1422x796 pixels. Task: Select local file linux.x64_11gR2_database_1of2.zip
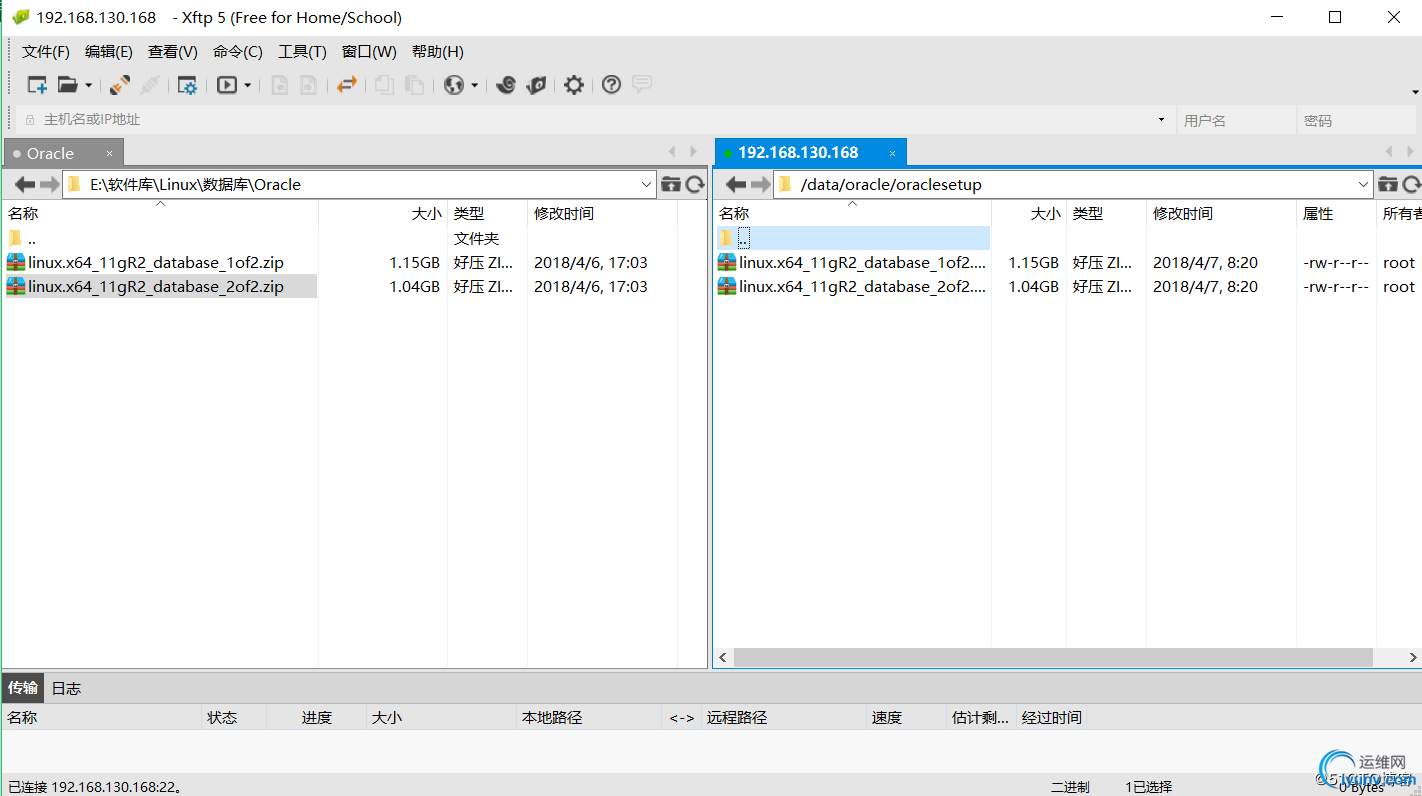156,263
